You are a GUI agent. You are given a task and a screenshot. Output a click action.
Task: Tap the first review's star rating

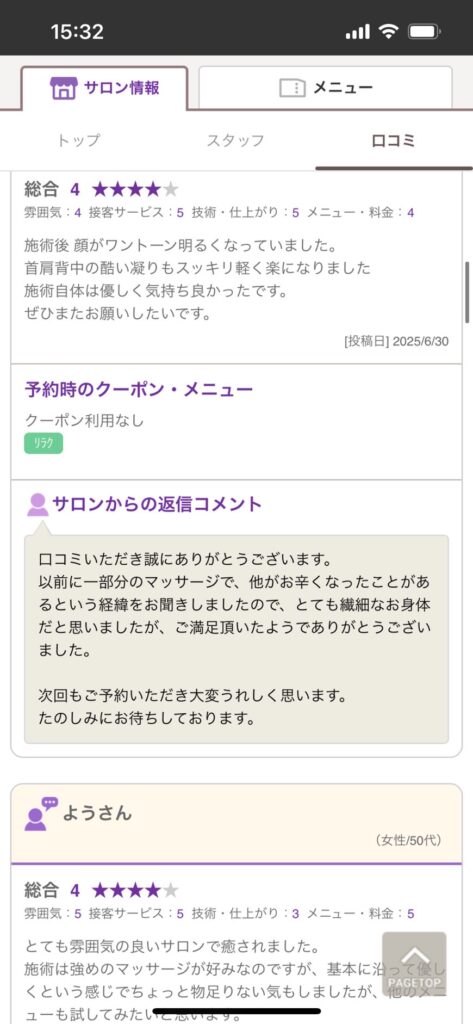[135, 189]
